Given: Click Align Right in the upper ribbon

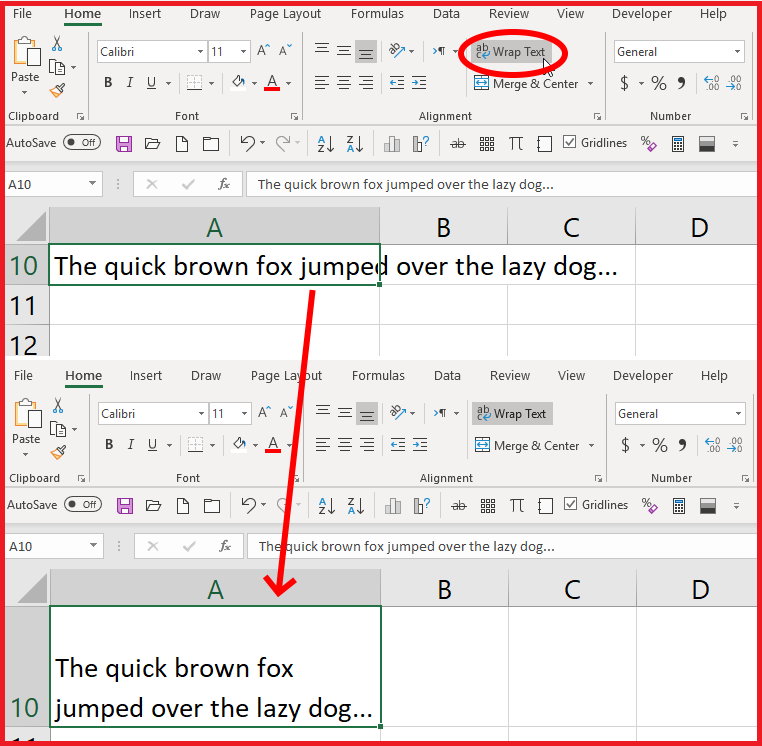Looking at the screenshot, I should (x=366, y=83).
